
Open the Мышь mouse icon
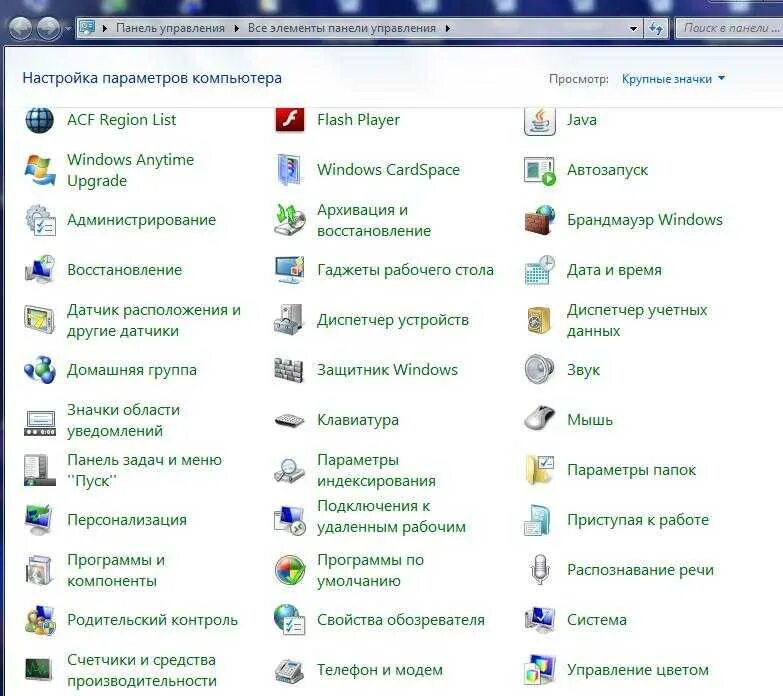click(539, 417)
